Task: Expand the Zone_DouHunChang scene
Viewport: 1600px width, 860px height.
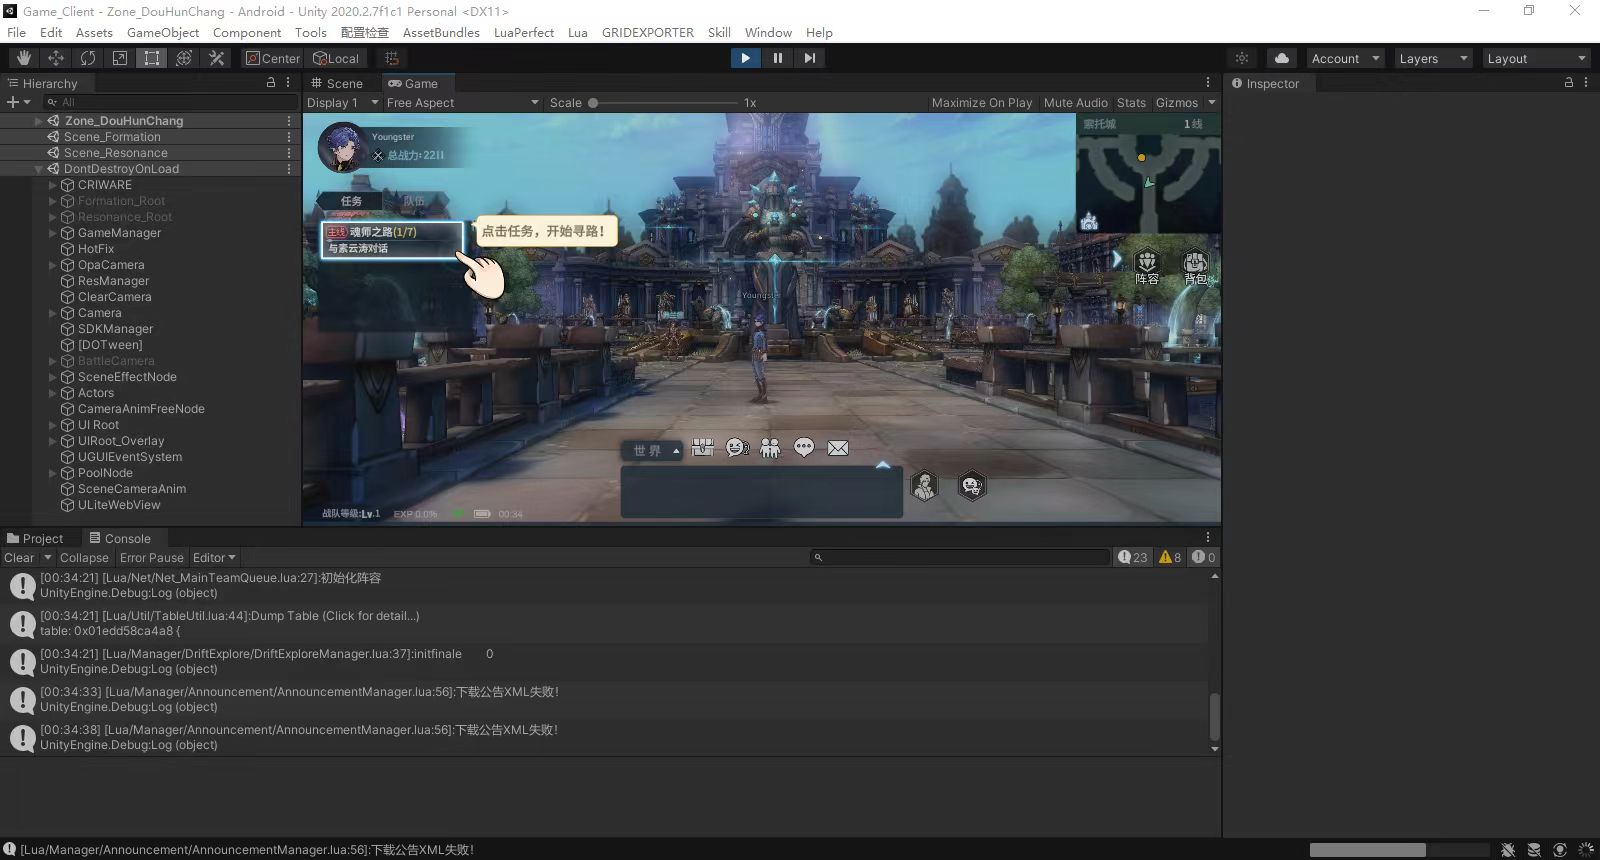Action: pos(39,121)
